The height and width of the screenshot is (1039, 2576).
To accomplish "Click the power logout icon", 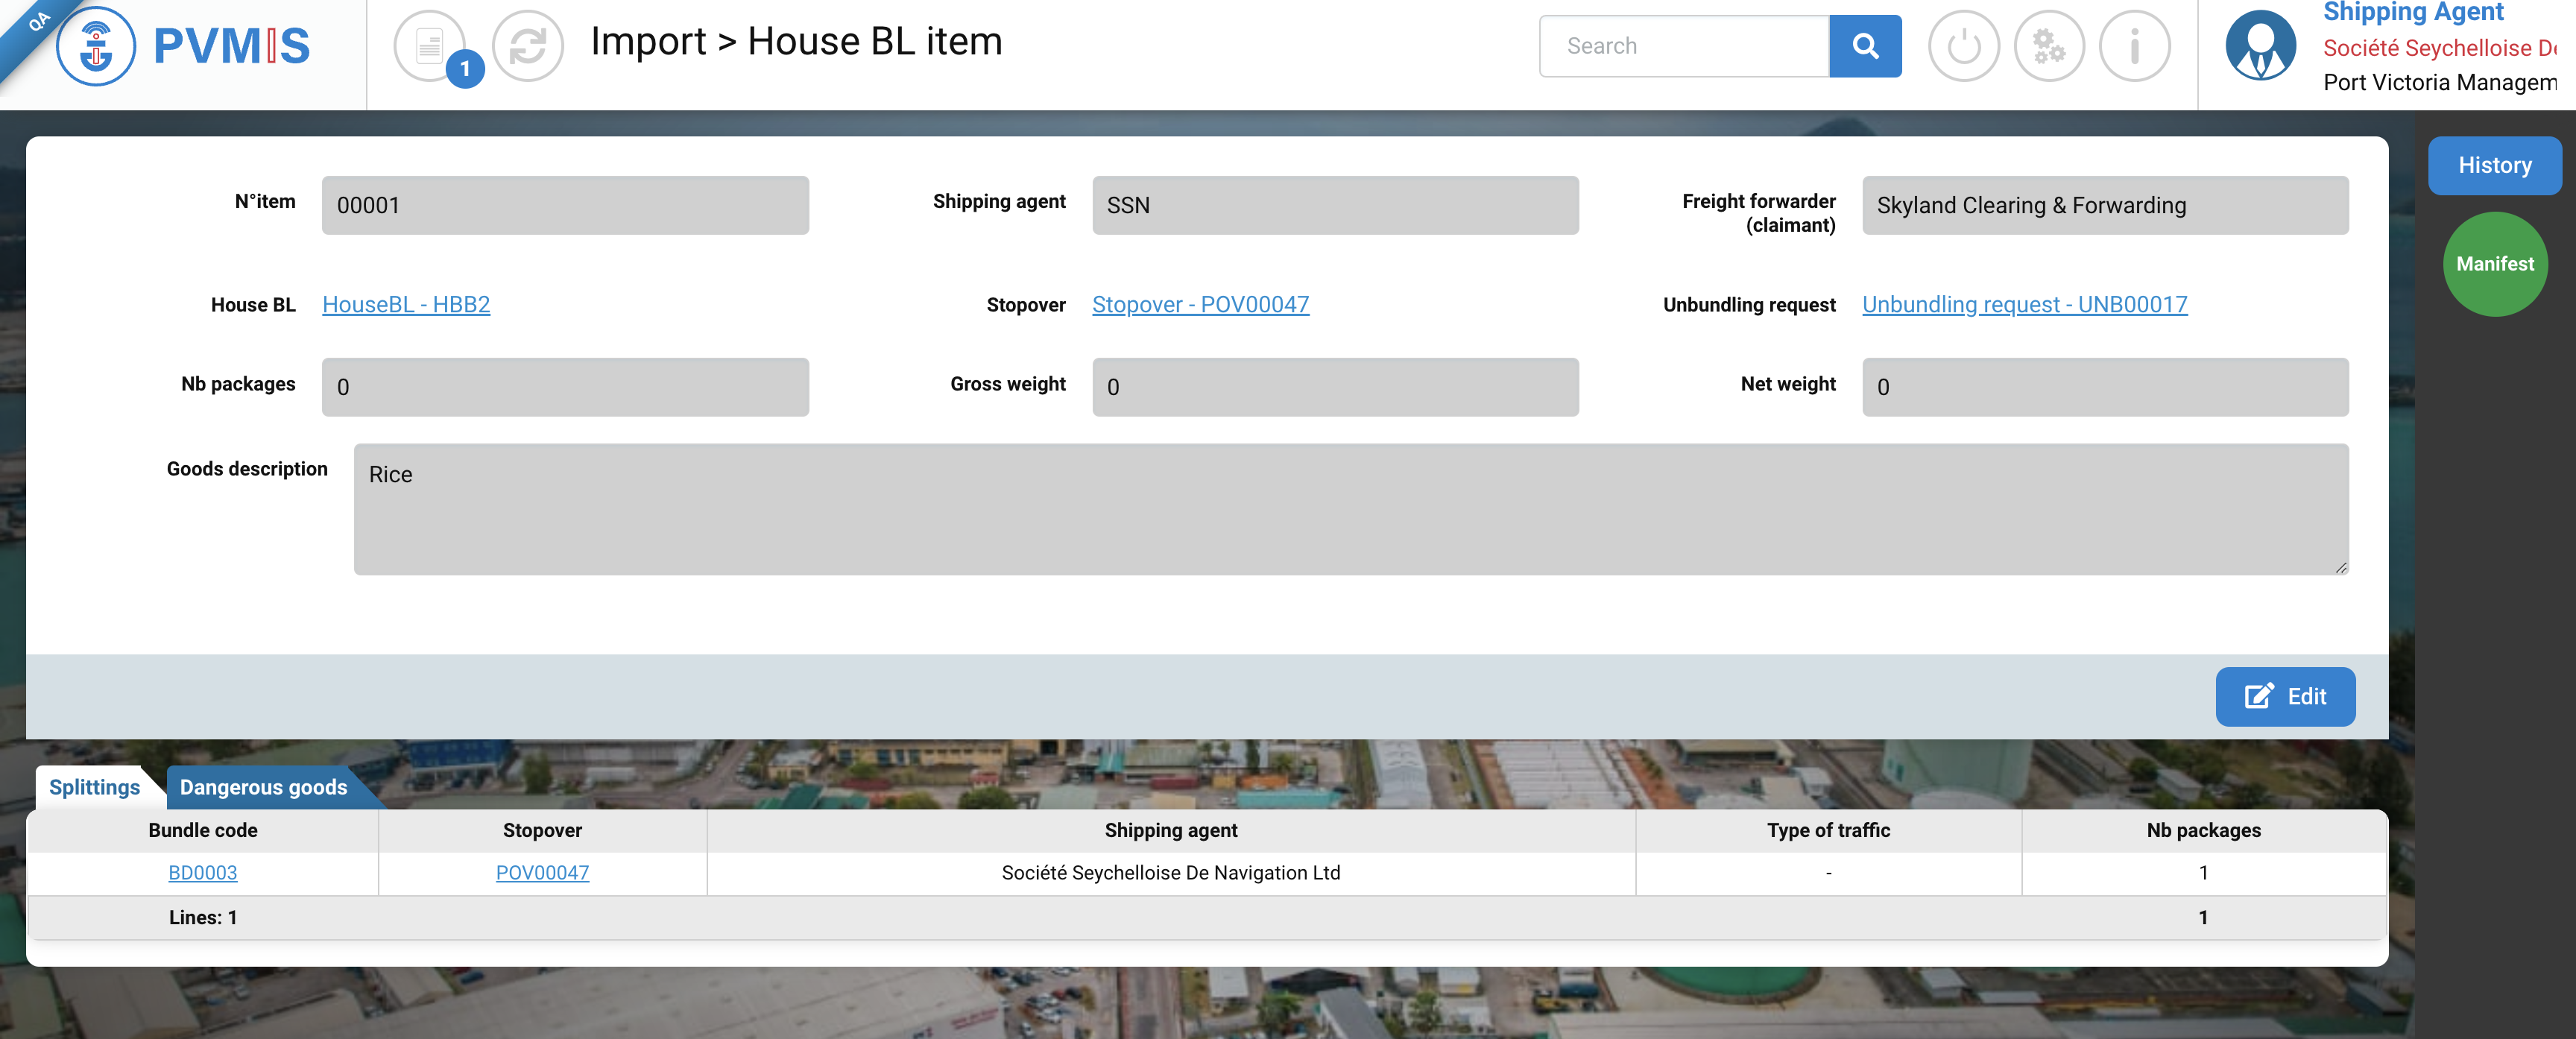I will [1963, 46].
